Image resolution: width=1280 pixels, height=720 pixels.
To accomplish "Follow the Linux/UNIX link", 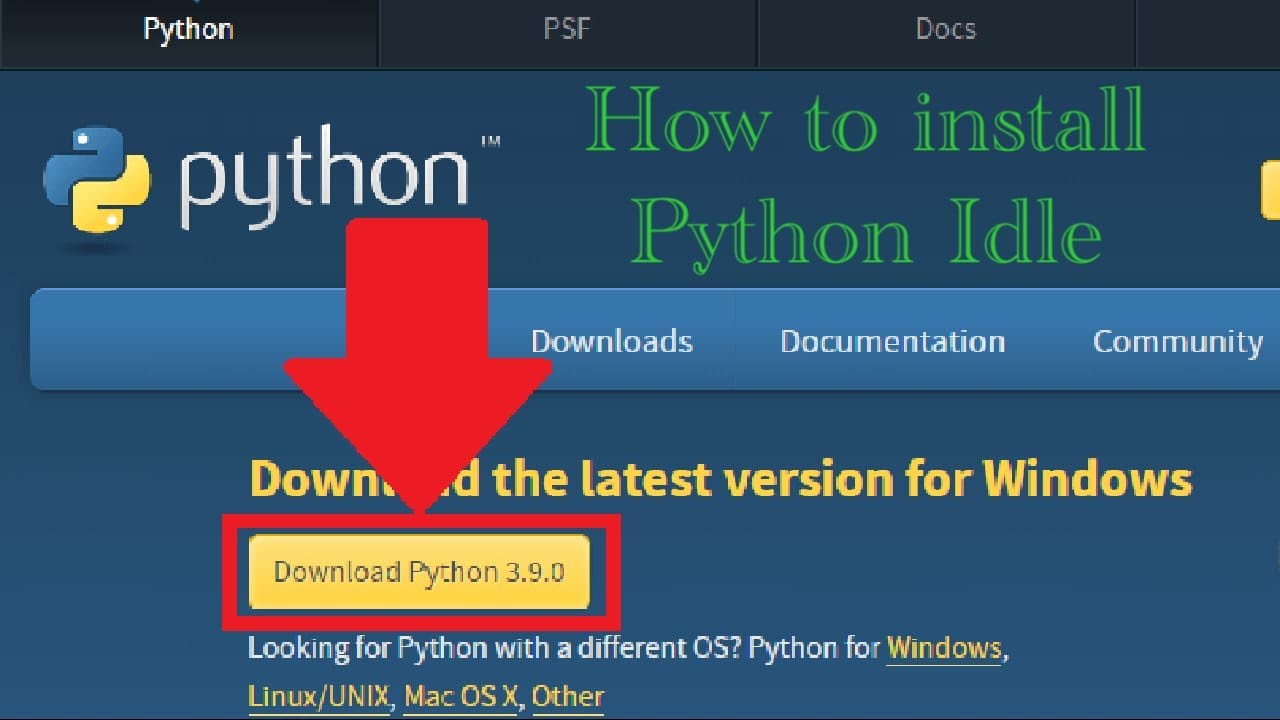I will [319, 696].
